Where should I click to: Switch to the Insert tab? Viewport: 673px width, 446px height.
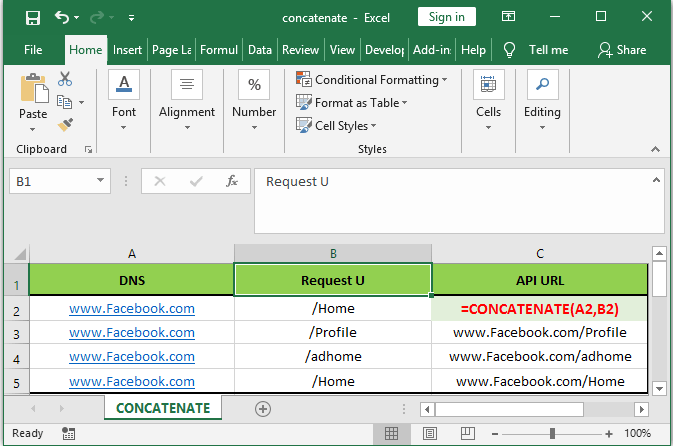tap(127, 50)
